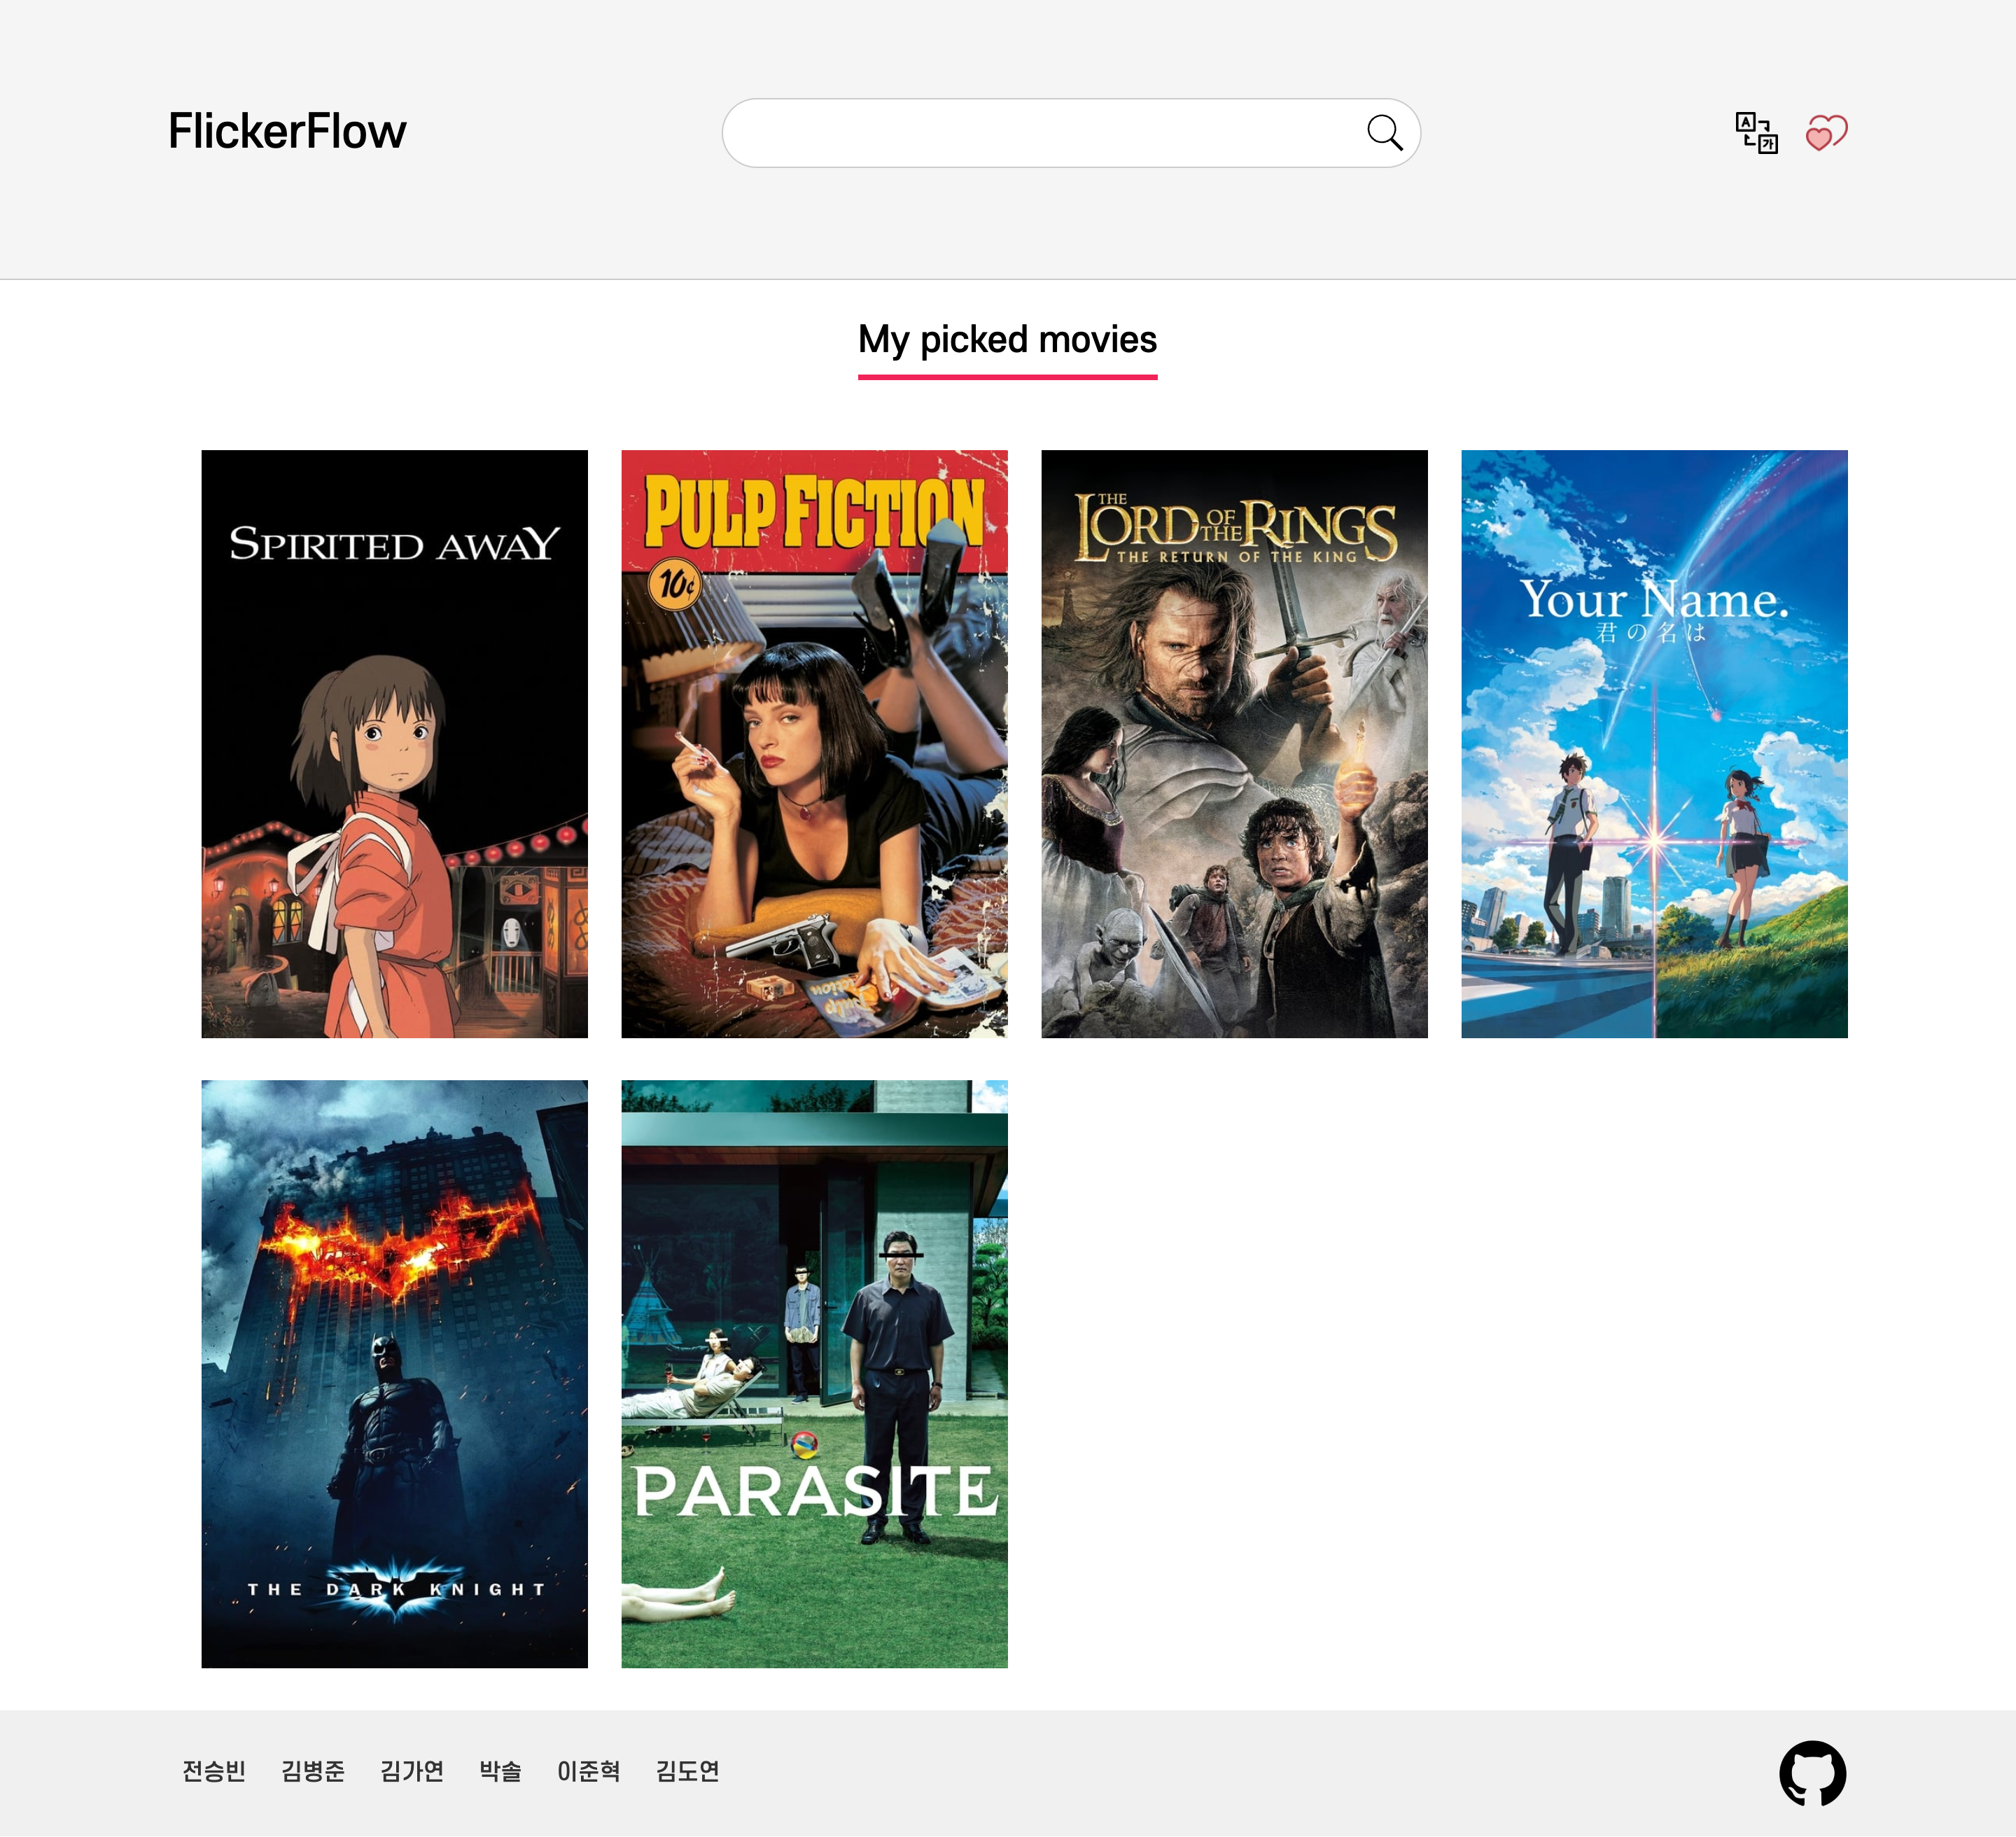Open the Your Name poster

(1654, 744)
